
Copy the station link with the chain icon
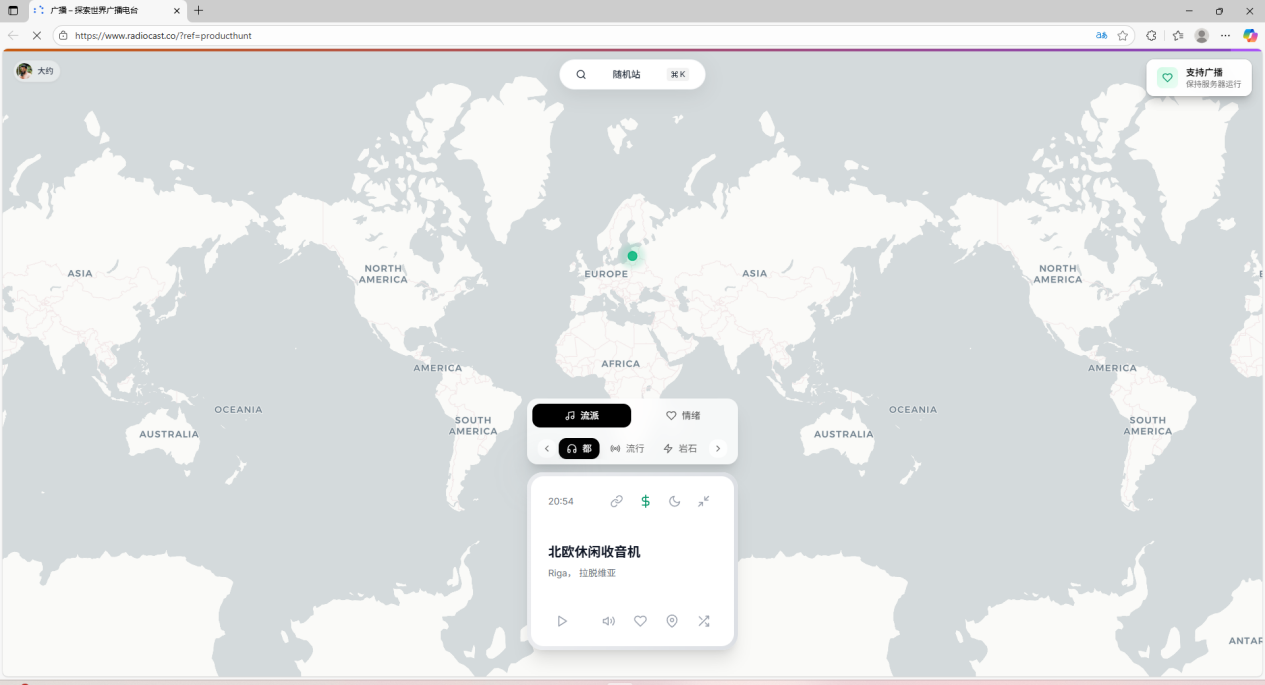point(616,501)
